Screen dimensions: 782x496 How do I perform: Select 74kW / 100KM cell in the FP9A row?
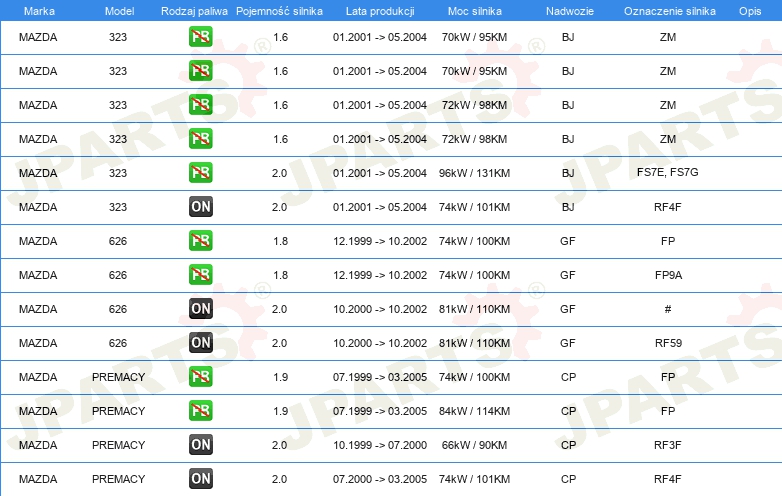point(474,275)
